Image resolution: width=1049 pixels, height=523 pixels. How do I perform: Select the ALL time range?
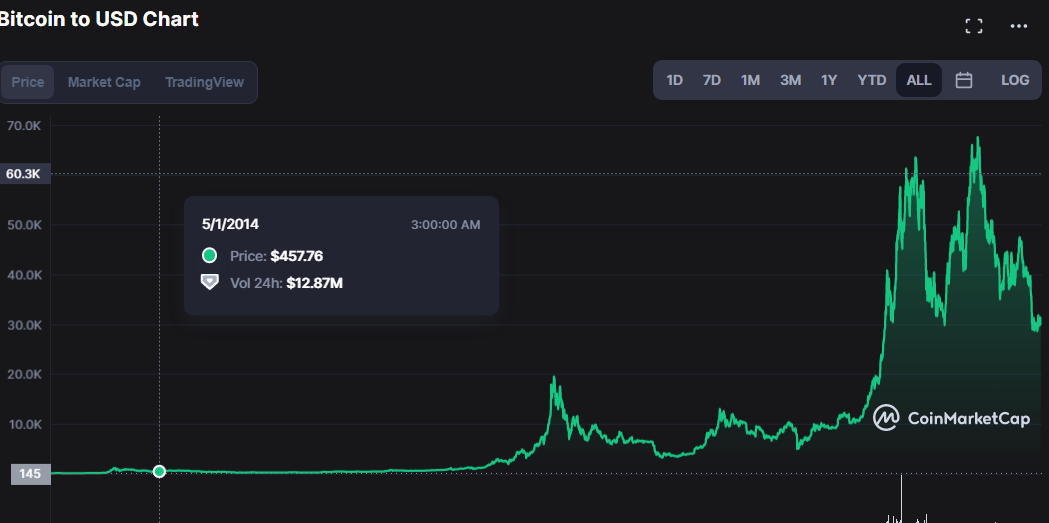[919, 80]
